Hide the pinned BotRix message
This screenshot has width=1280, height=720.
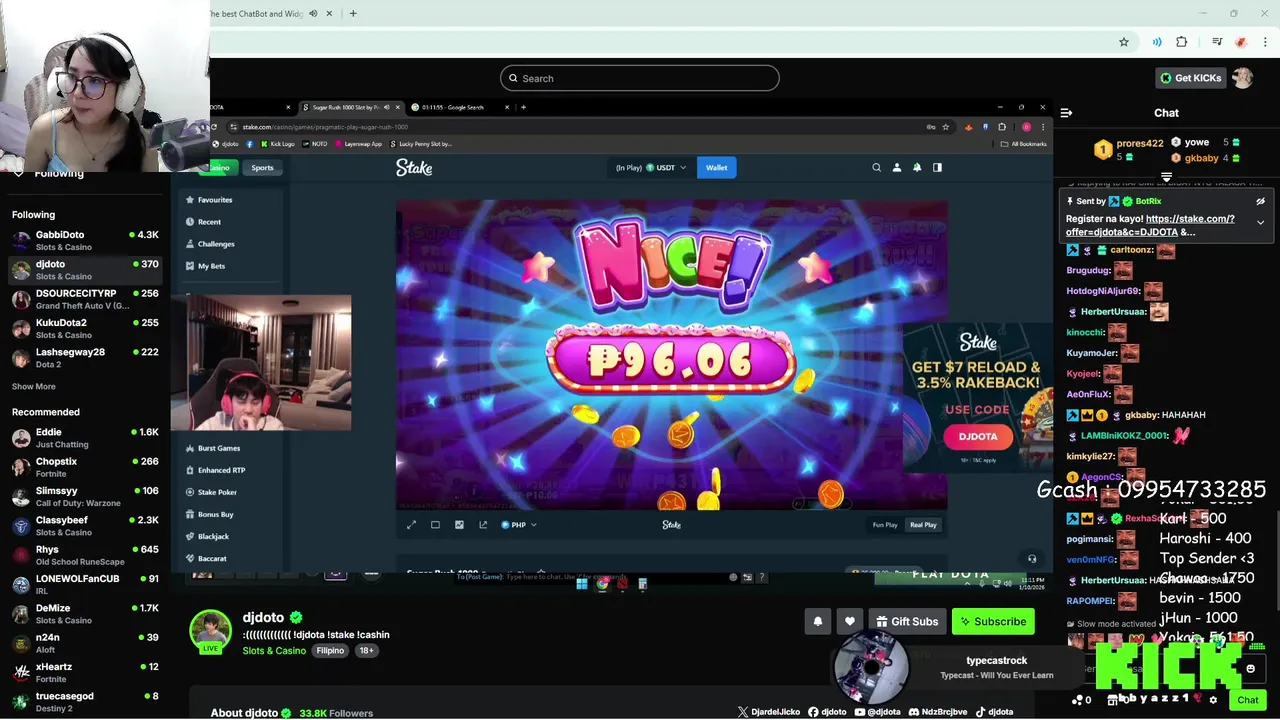(1260, 201)
